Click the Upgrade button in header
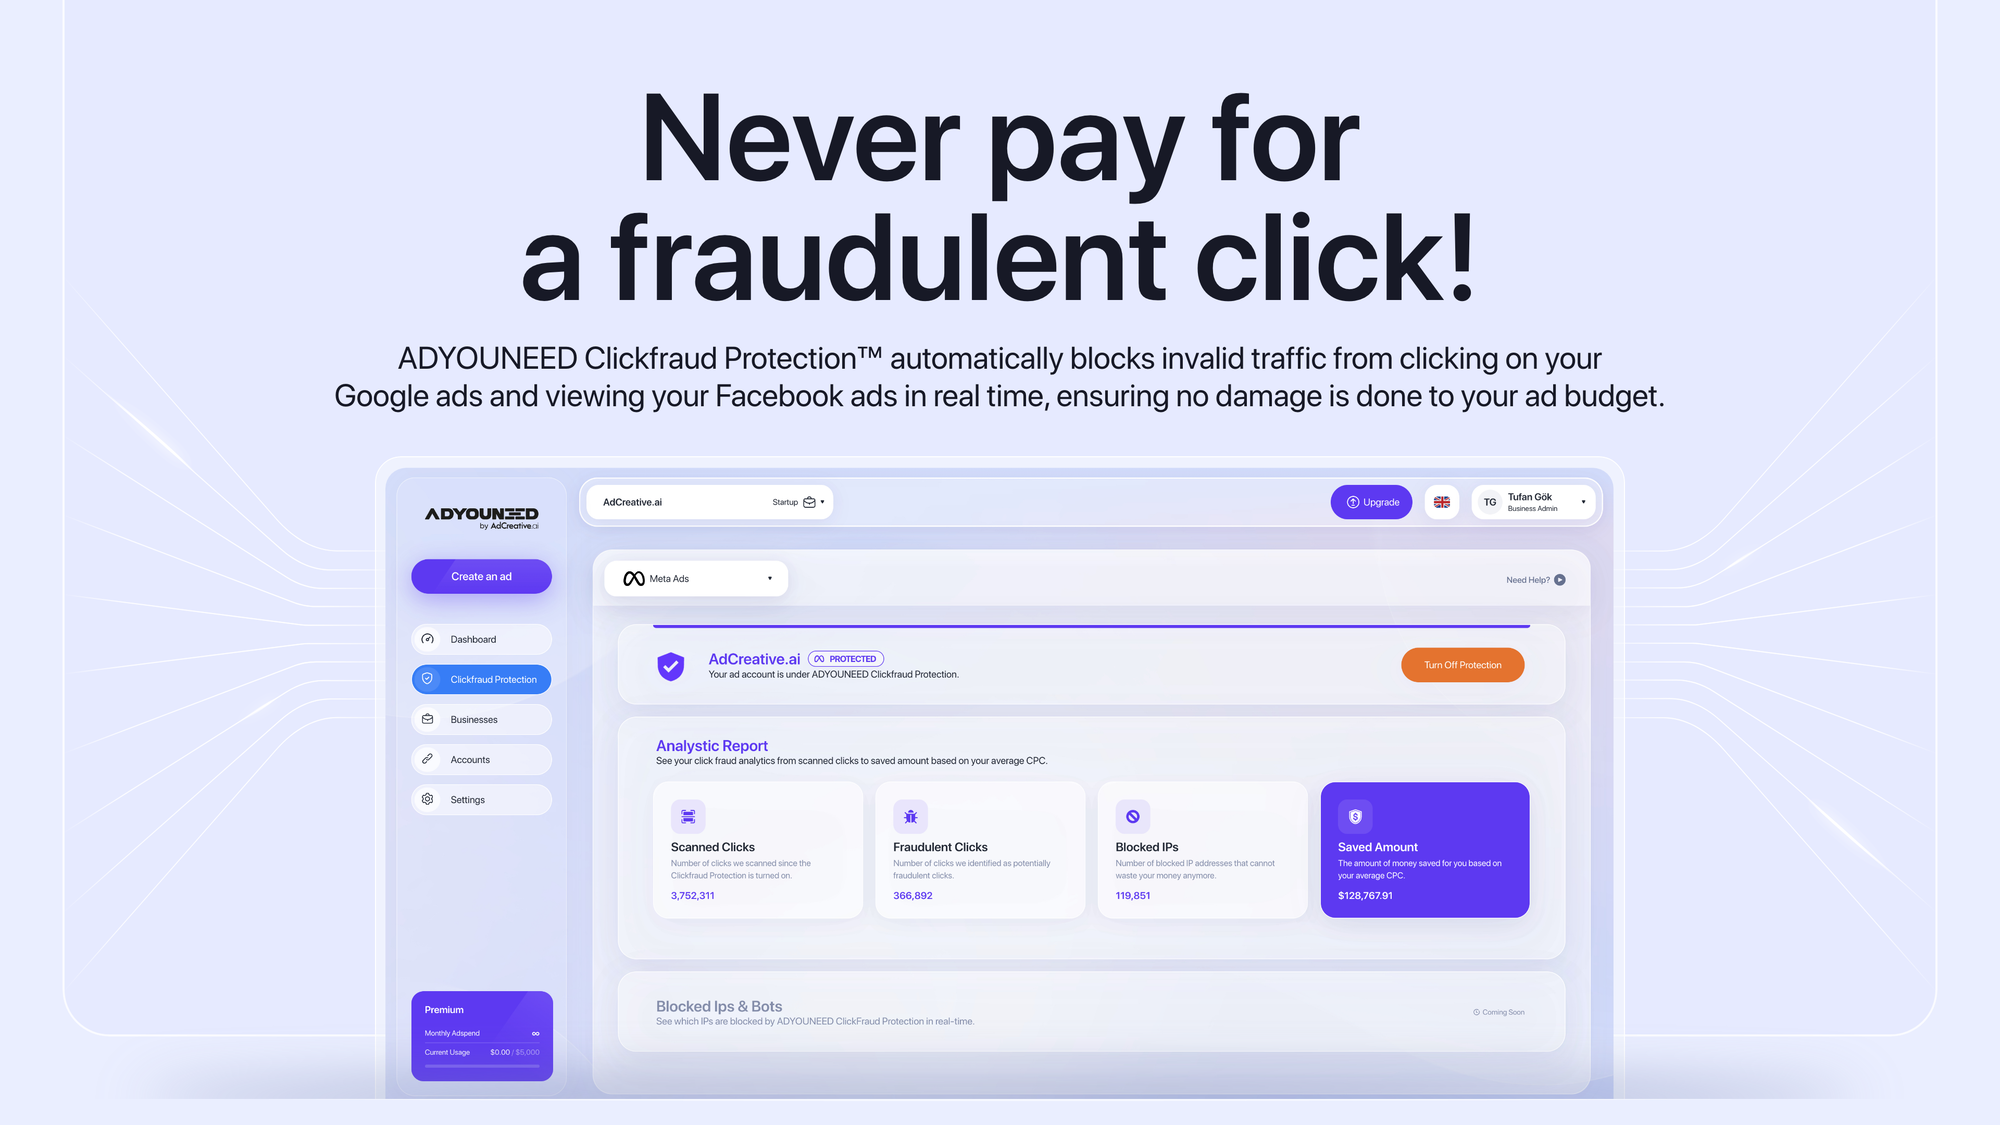Image resolution: width=2000 pixels, height=1125 pixels. 1371,503
